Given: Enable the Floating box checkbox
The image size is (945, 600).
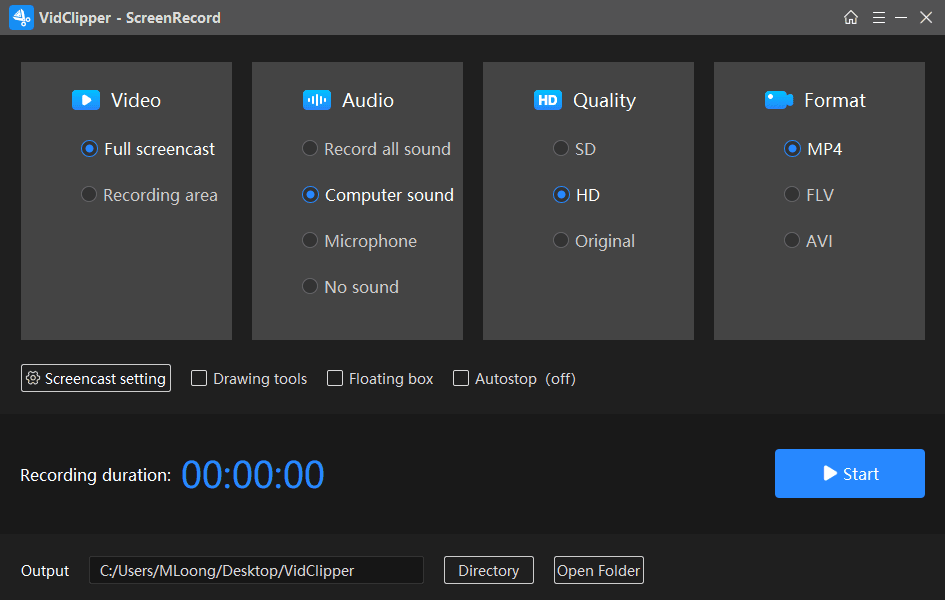Looking at the screenshot, I should (x=334, y=378).
